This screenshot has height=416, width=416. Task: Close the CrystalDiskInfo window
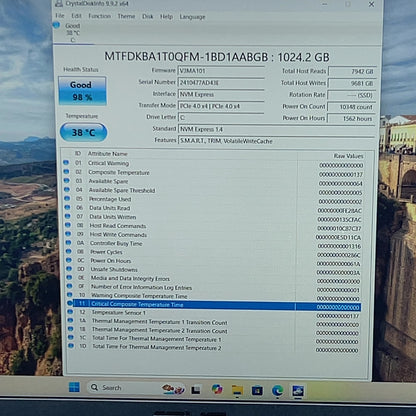pyautogui.click(x=371, y=4)
